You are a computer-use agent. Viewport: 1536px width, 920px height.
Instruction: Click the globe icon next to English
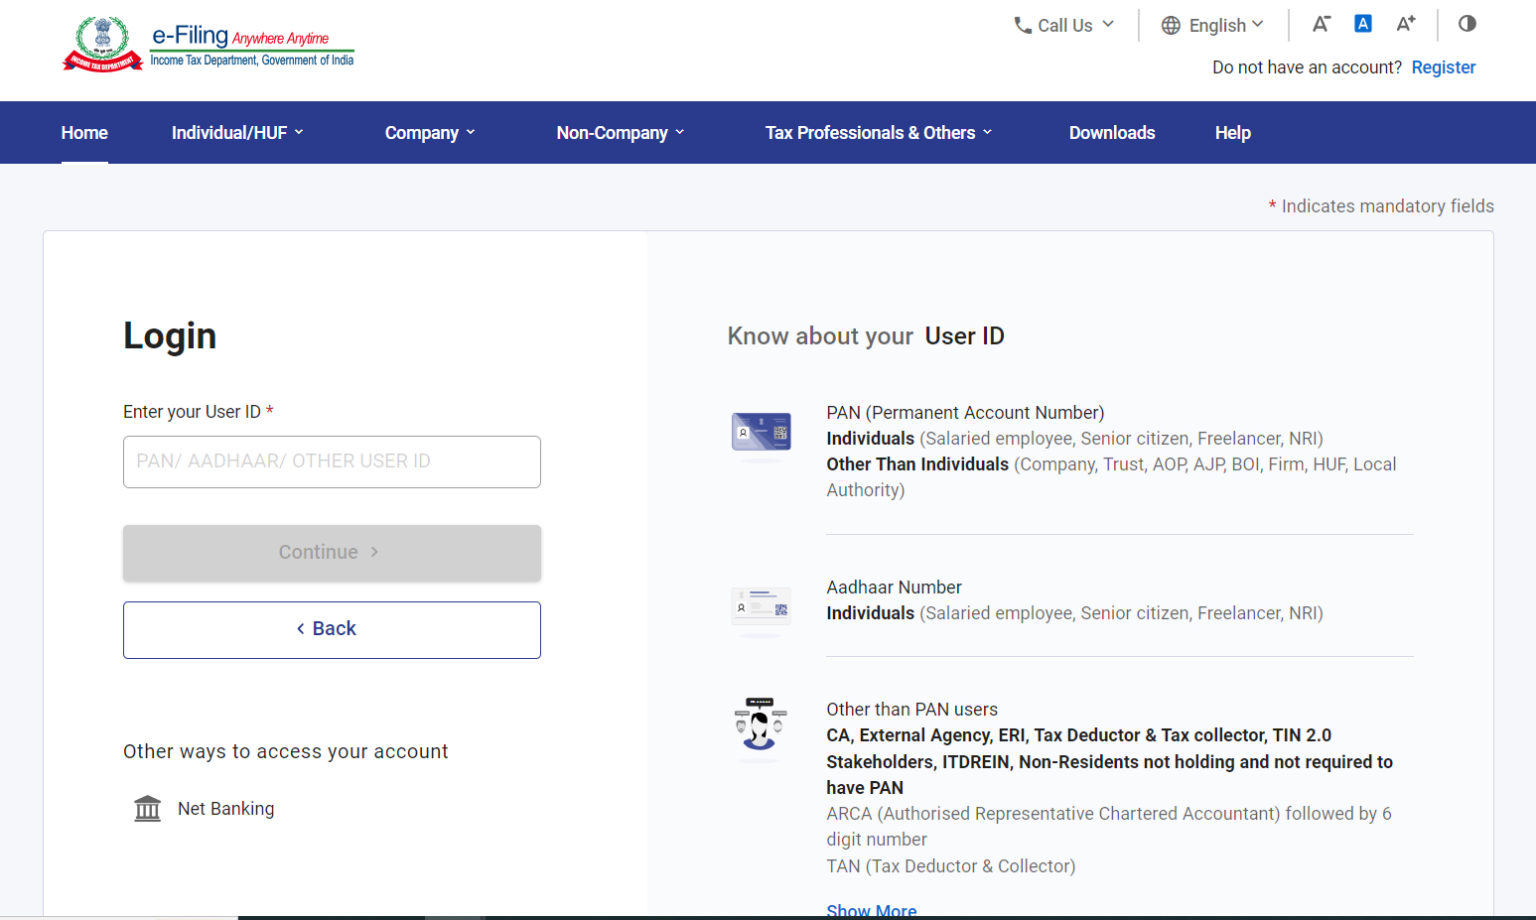click(x=1171, y=26)
